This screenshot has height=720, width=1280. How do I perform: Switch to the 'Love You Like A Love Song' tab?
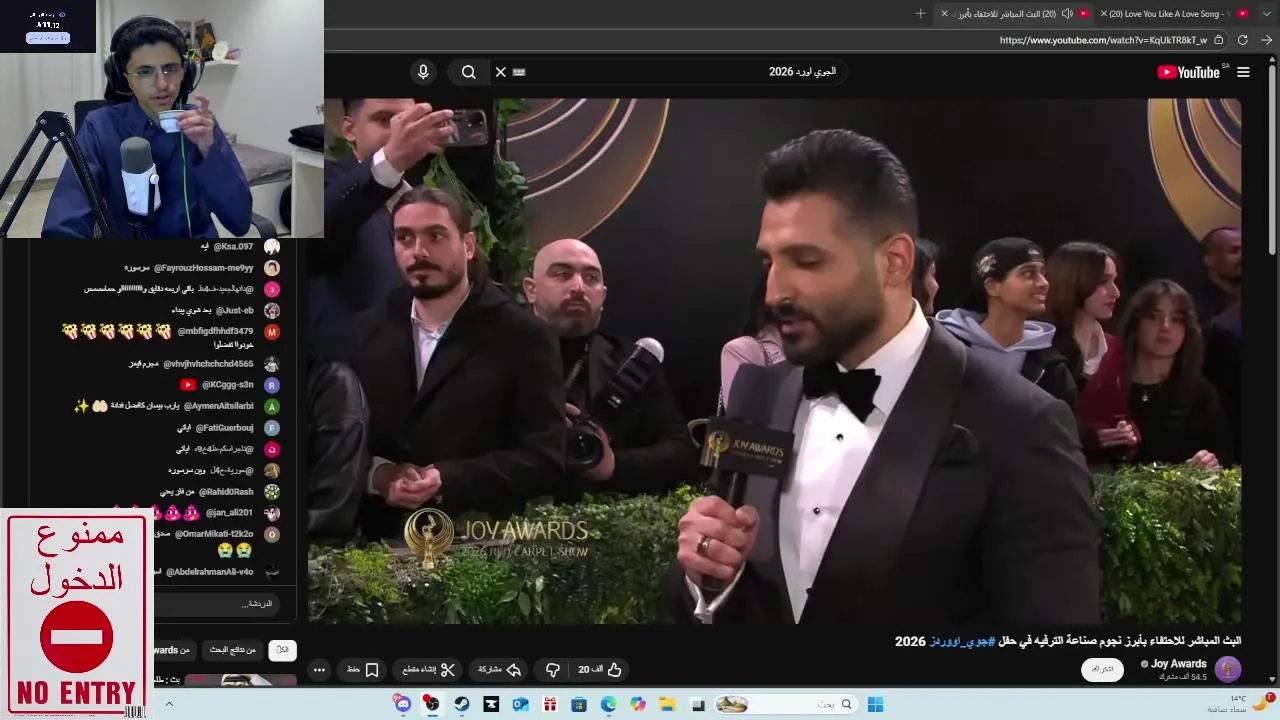1172,13
